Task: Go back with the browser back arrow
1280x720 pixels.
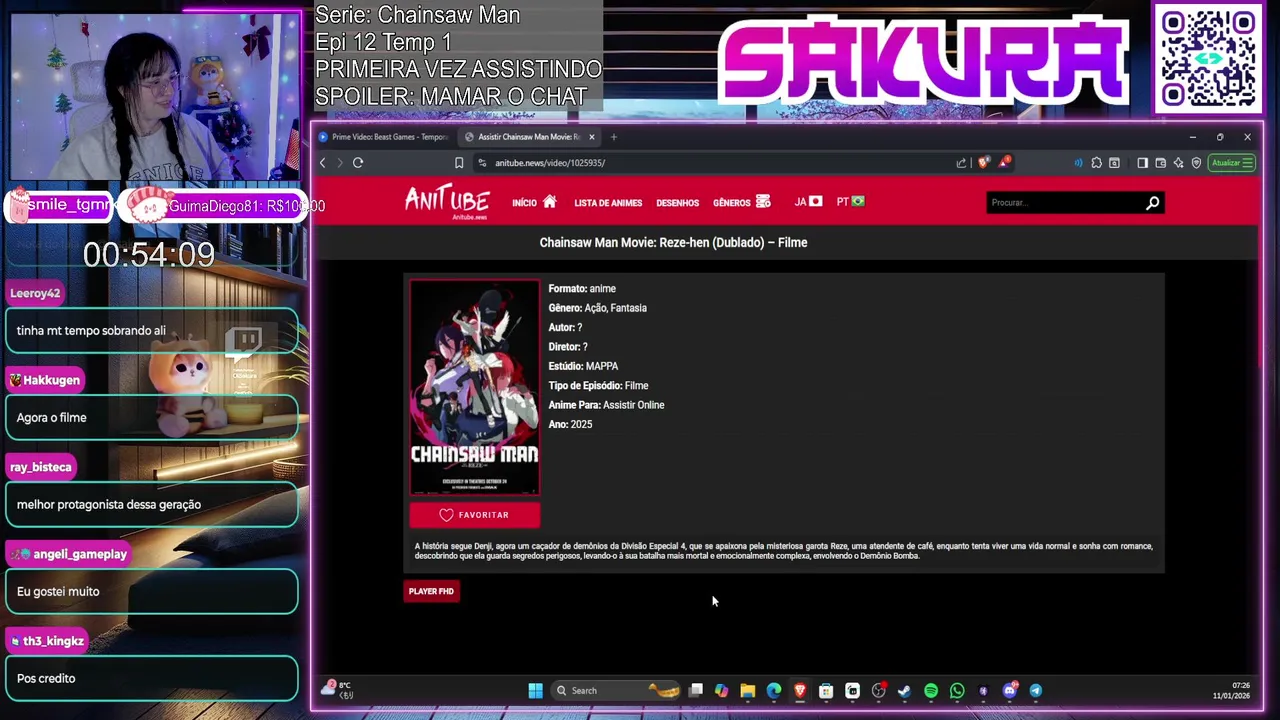Action: [x=322, y=163]
